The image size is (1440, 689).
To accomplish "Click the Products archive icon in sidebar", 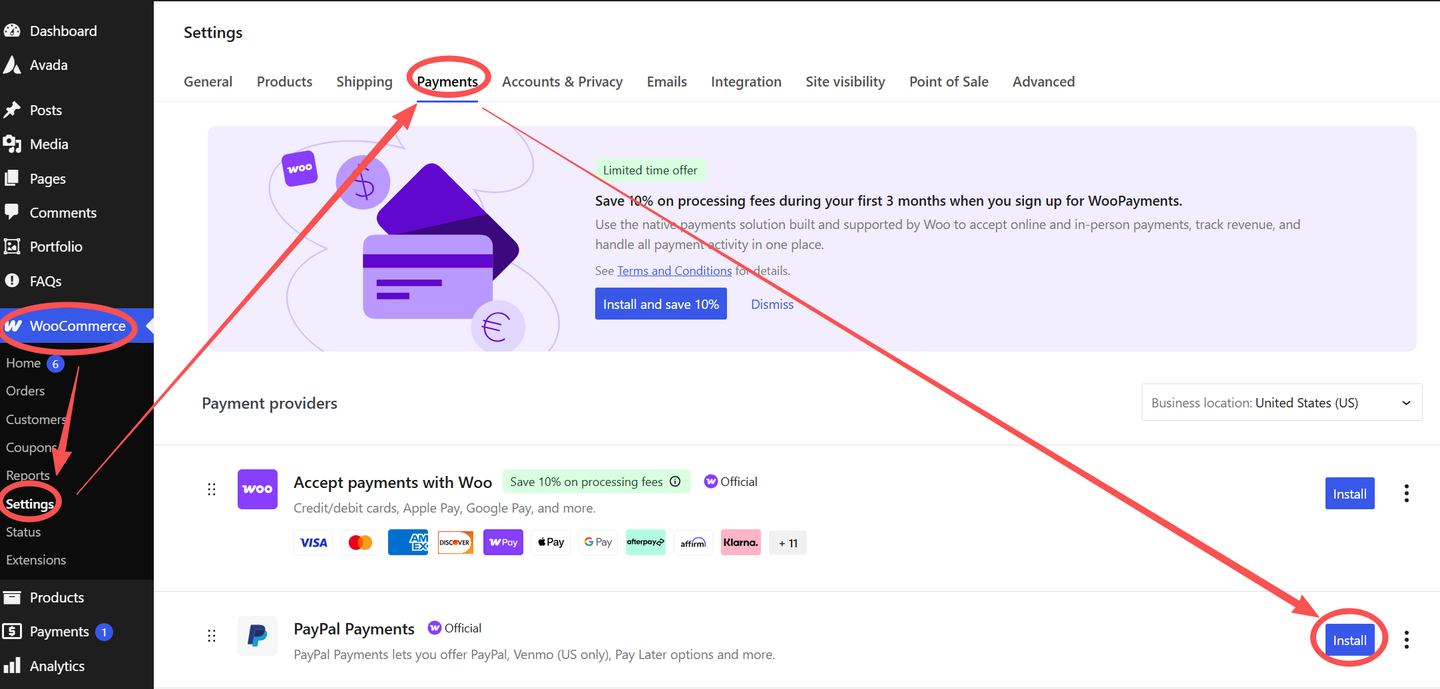I will 12,597.
